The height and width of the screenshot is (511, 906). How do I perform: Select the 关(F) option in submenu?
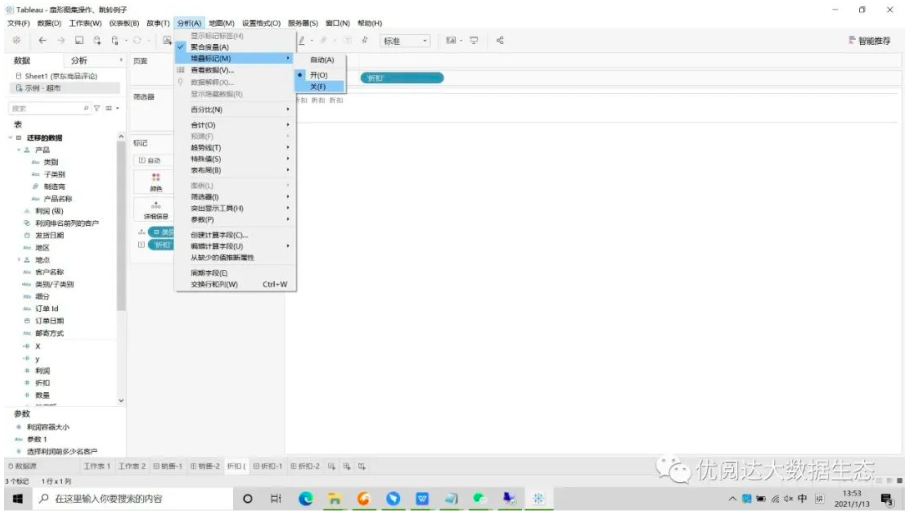[318, 87]
